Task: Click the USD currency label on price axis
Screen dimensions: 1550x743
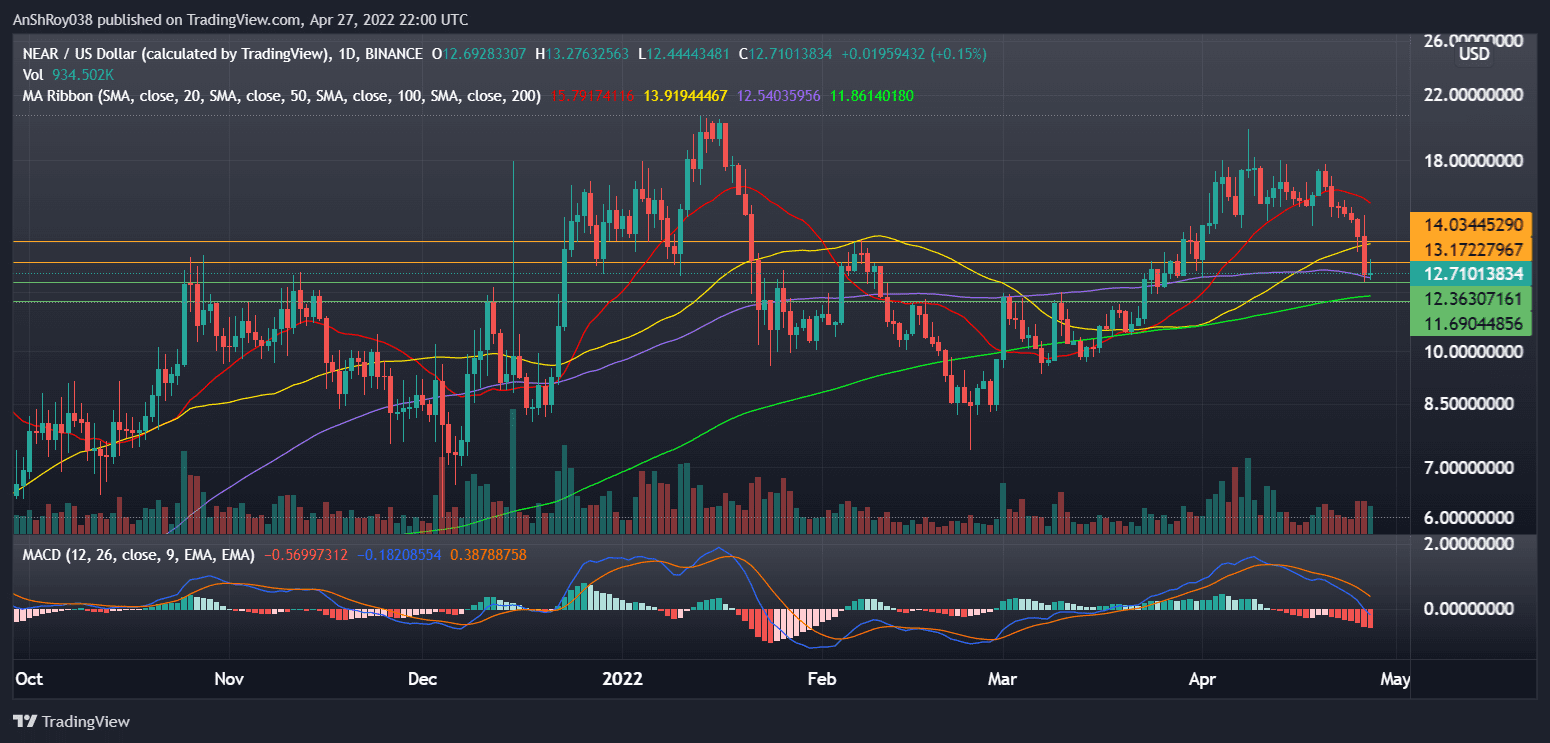Action: (1474, 55)
